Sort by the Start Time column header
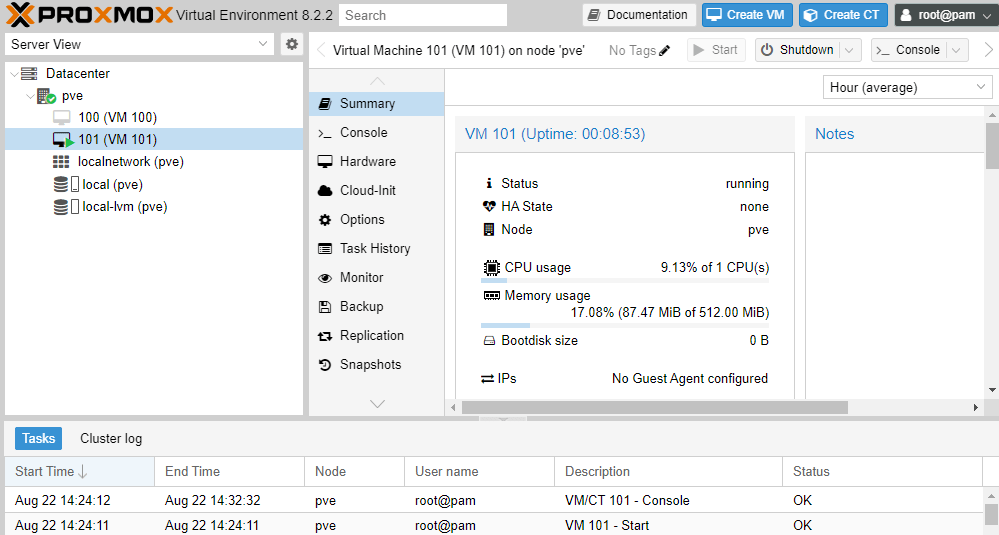This screenshot has height=535, width=999. pos(80,471)
